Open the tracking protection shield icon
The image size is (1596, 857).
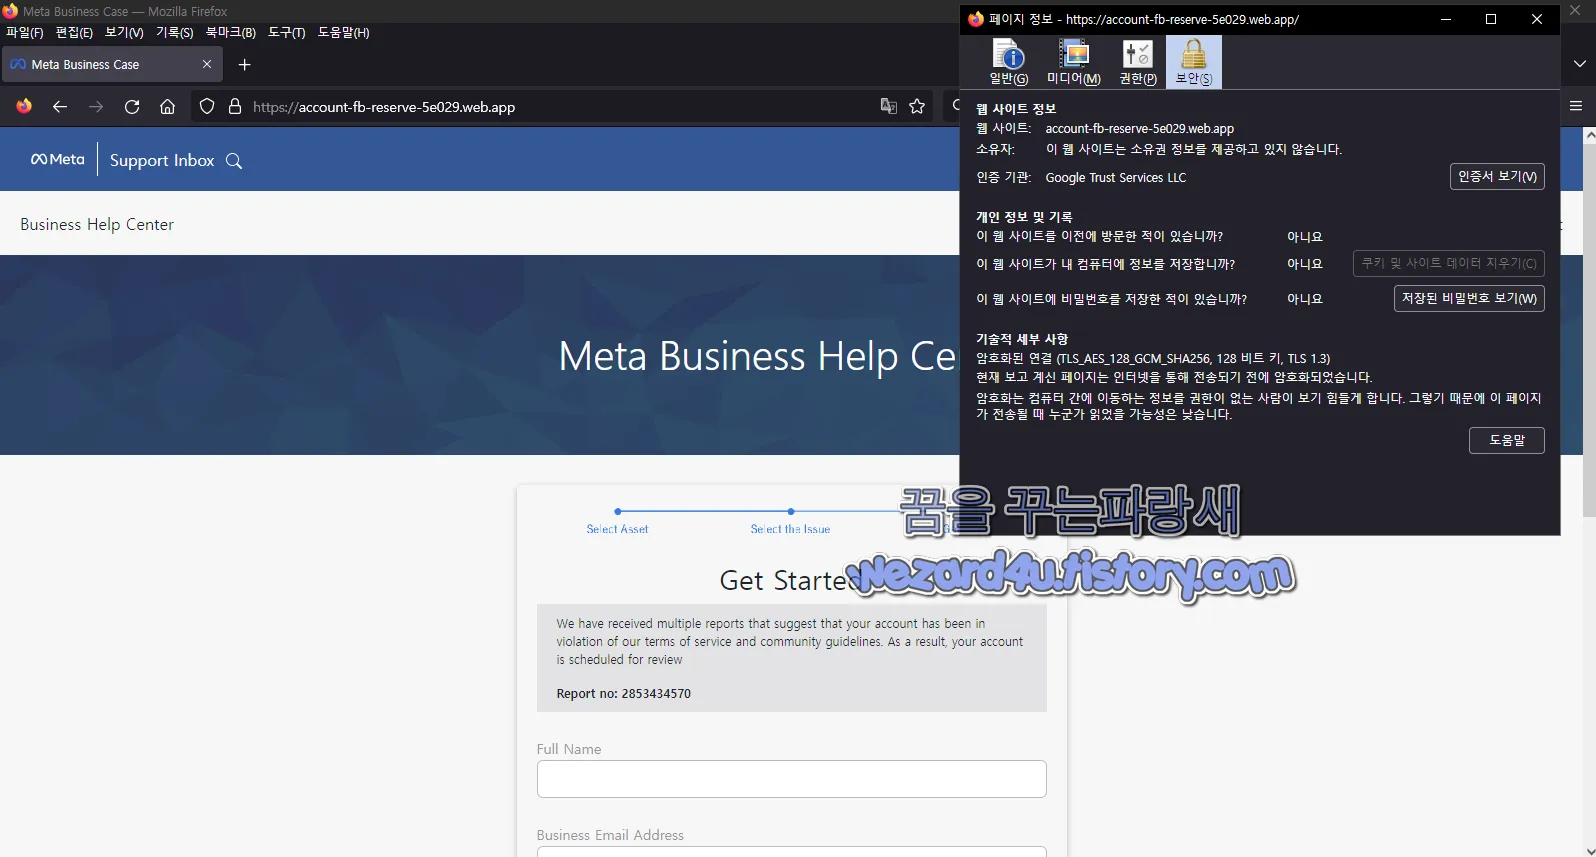pyautogui.click(x=207, y=107)
